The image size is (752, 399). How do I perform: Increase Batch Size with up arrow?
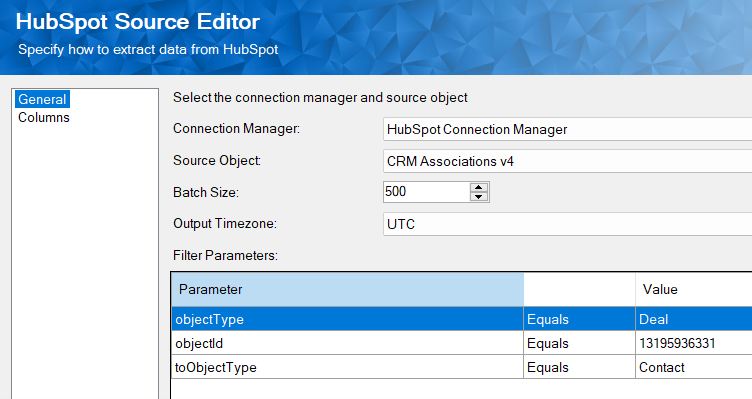[479, 188]
